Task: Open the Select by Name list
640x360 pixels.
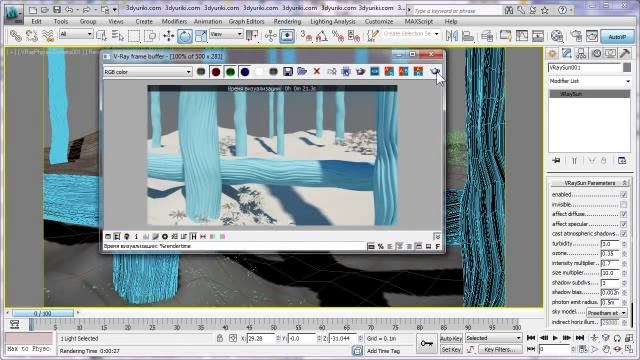Action: [118, 36]
